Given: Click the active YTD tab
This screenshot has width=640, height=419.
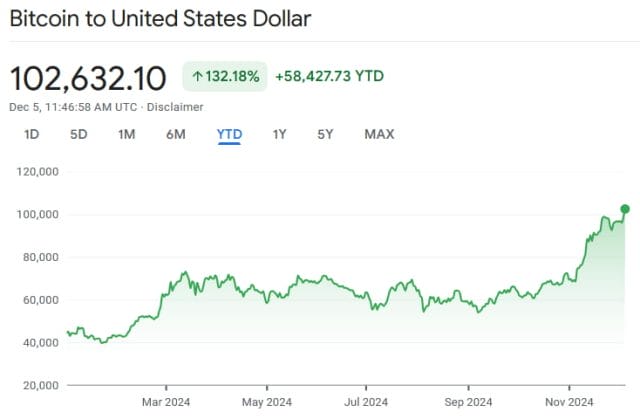Looking at the screenshot, I should (x=229, y=134).
